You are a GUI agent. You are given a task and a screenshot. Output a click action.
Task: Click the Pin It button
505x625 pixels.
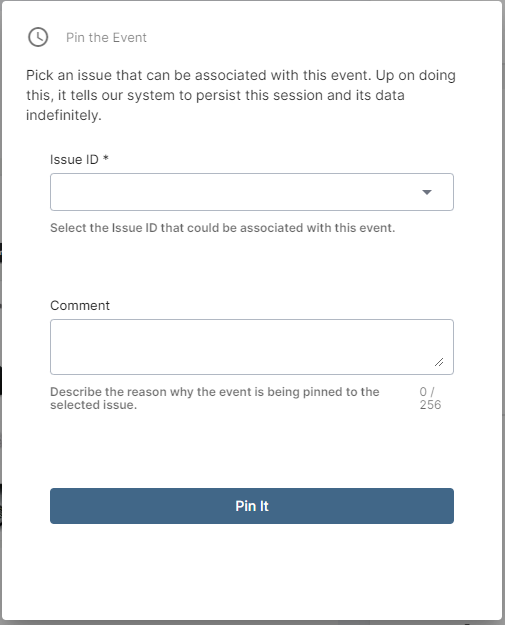click(x=252, y=506)
